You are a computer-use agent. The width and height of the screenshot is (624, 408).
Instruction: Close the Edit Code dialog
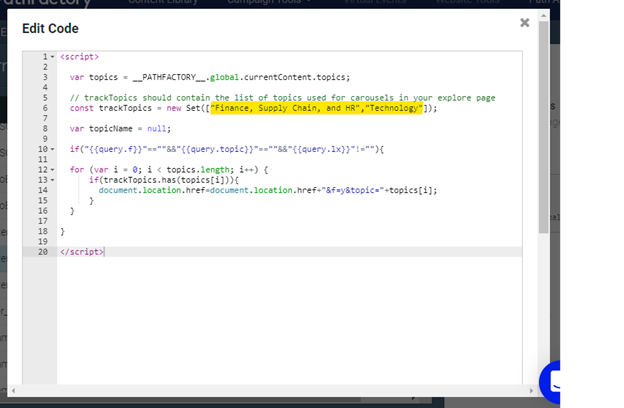tap(525, 23)
